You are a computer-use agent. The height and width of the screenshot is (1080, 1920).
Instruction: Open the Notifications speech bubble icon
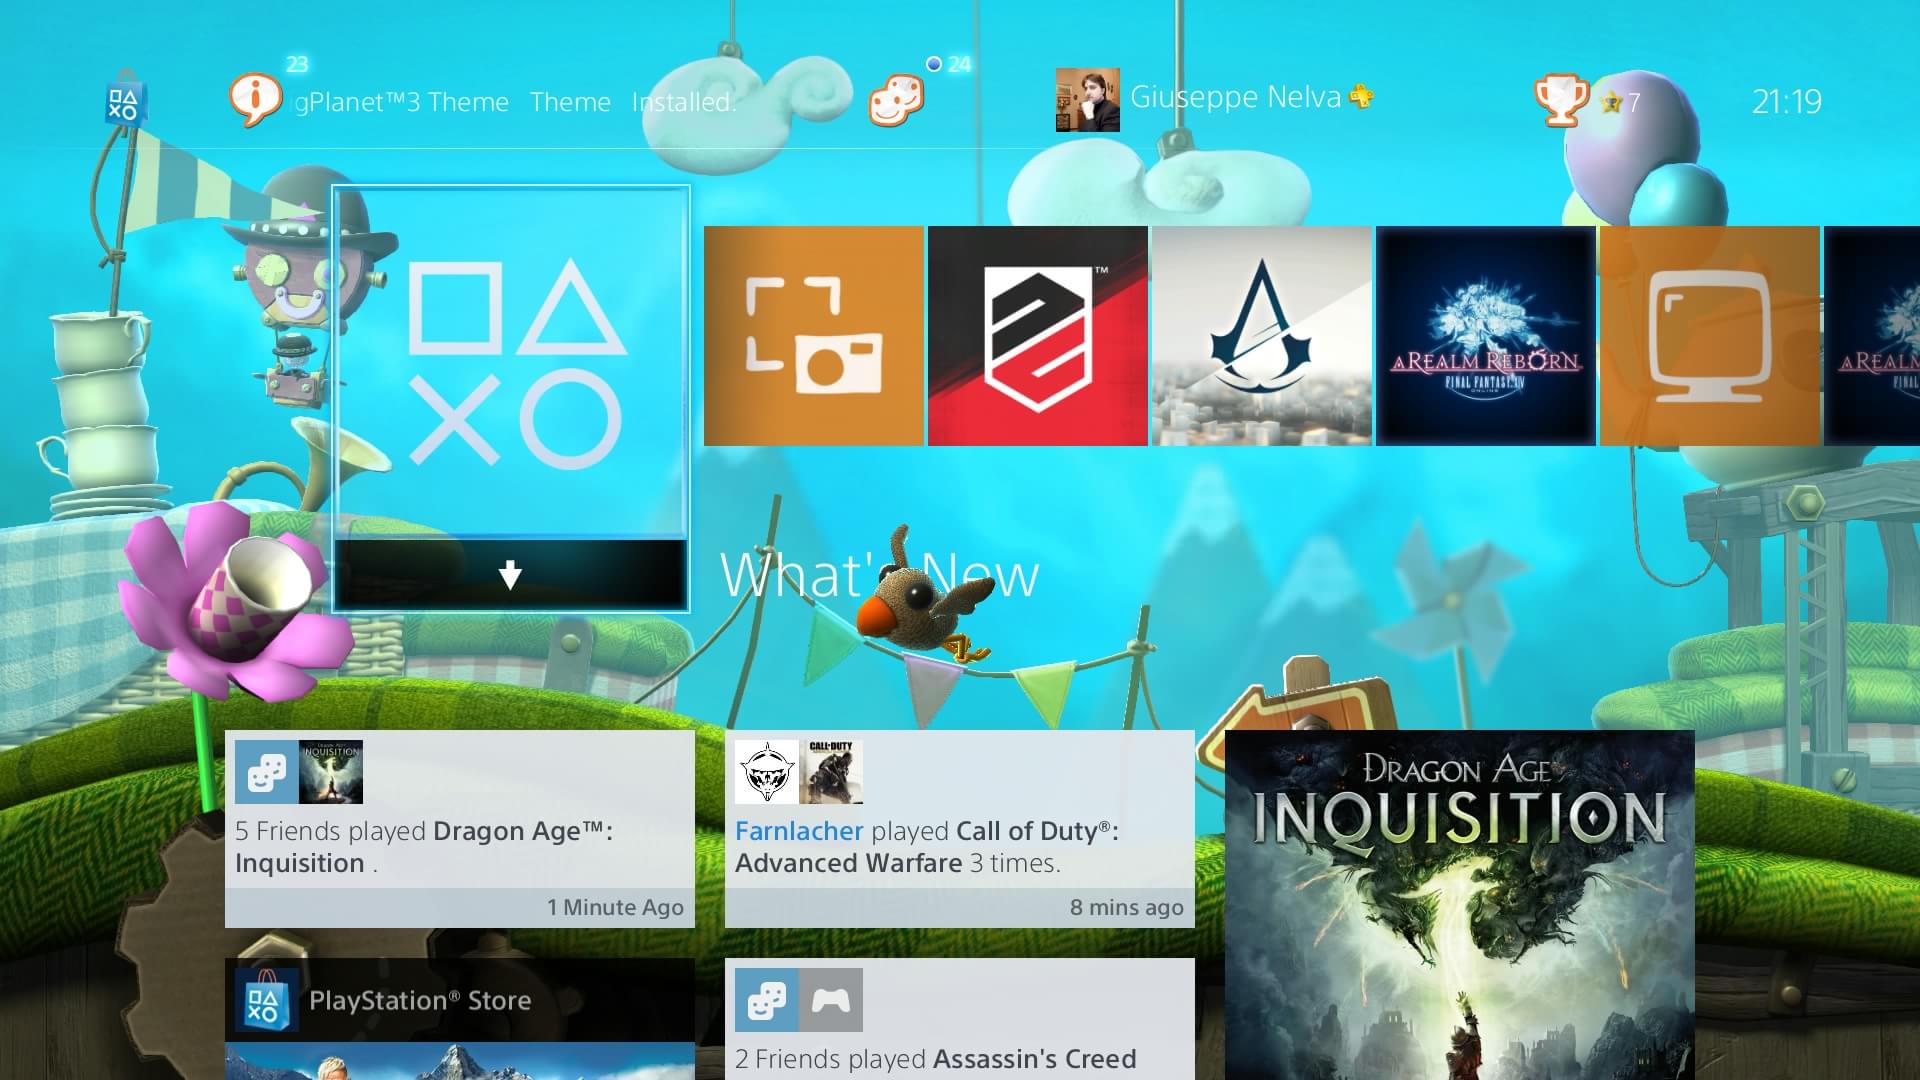pyautogui.click(x=254, y=100)
